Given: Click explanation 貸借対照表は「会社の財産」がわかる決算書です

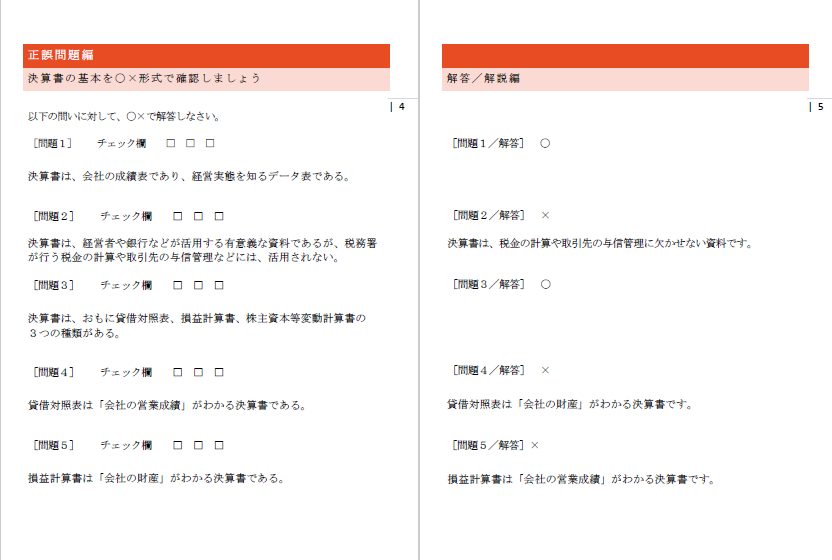Looking at the screenshot, I should tap(570, 404).
